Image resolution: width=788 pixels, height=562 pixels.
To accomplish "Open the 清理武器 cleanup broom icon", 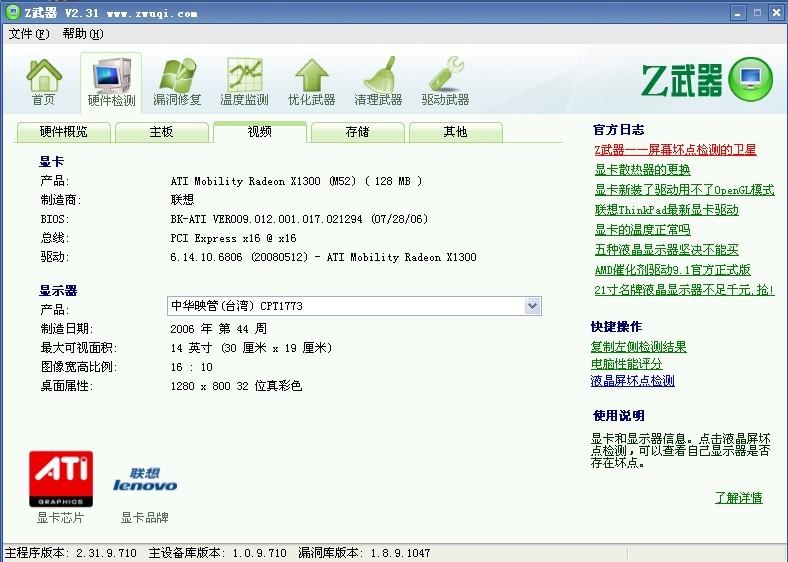I will pos(378,82).
